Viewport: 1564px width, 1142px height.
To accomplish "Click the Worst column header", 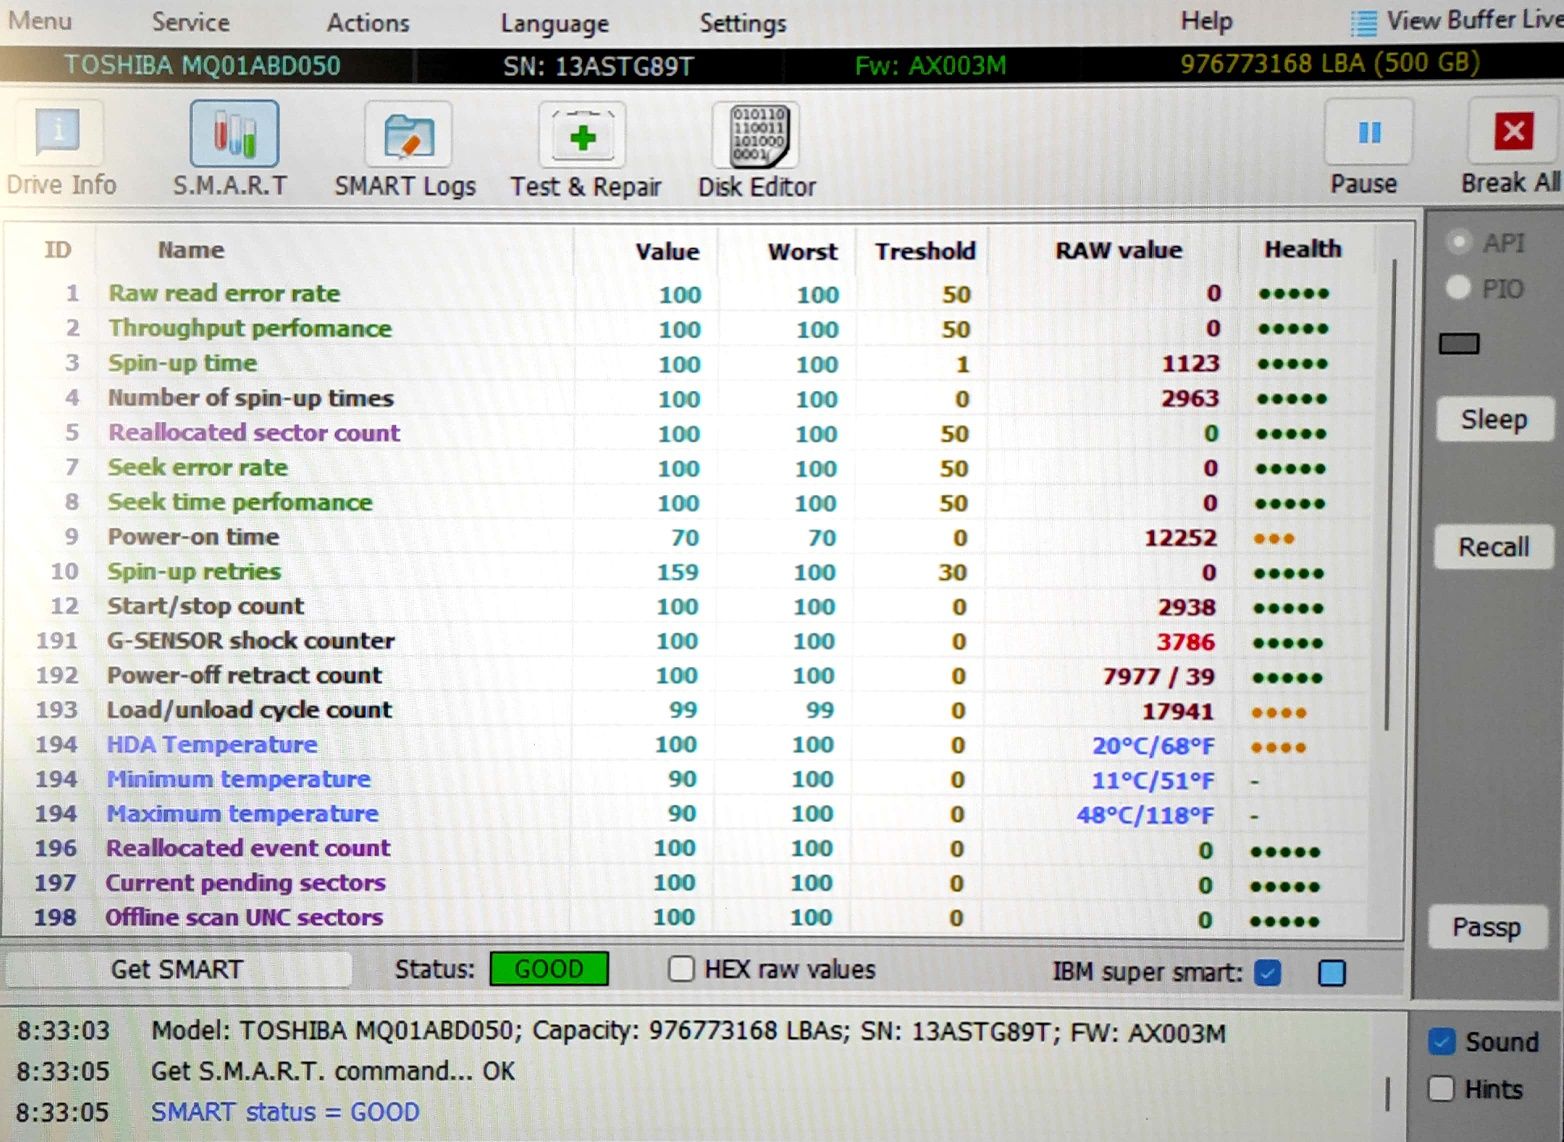I will [x=802, y=251].
